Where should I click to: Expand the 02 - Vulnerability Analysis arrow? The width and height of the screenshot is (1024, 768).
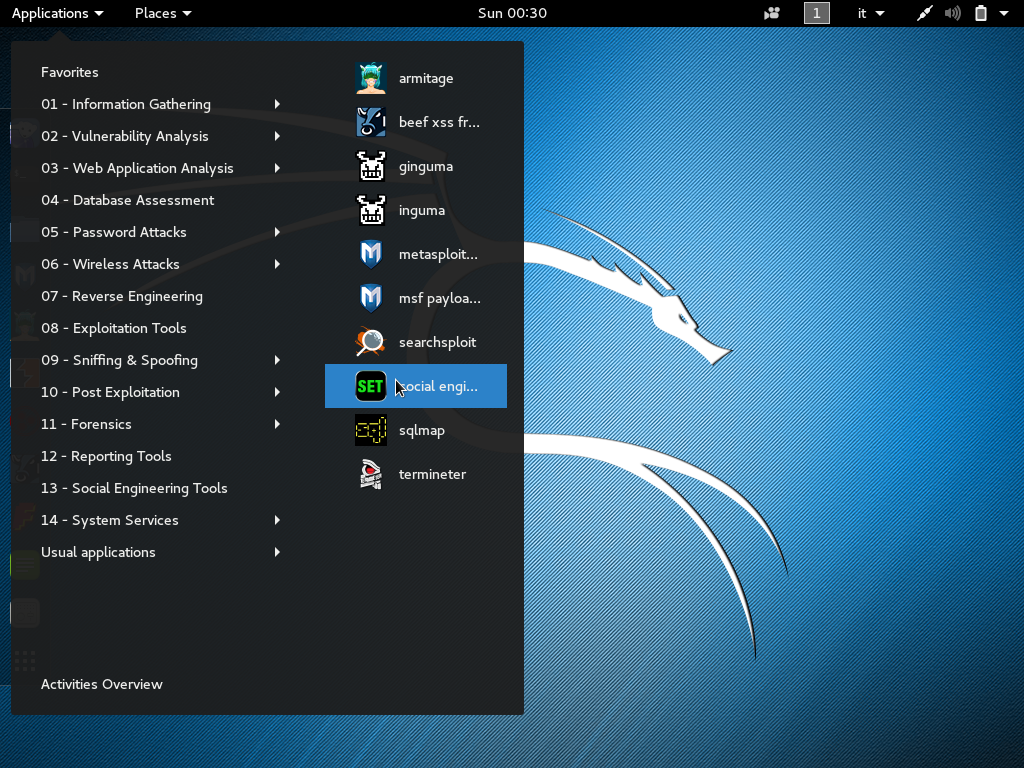(278, 136)
